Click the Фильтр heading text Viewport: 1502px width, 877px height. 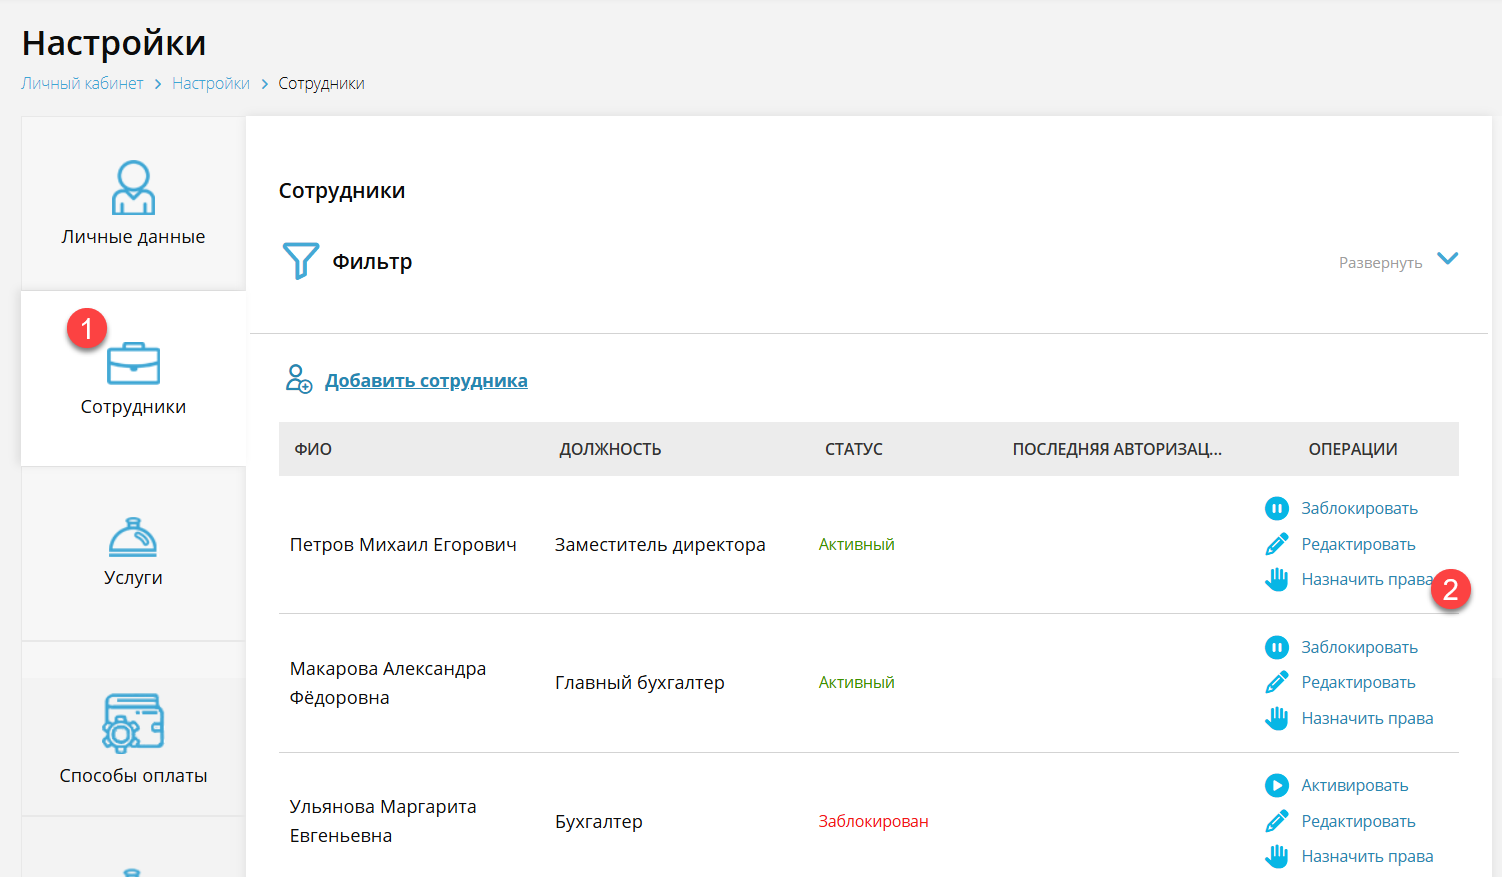point(372,262)
